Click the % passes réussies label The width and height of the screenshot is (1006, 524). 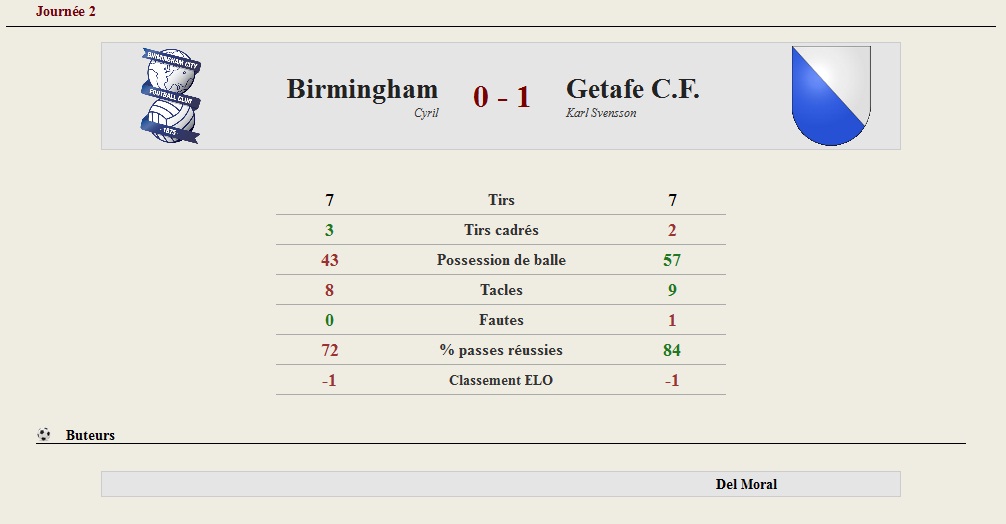(501, 350)
